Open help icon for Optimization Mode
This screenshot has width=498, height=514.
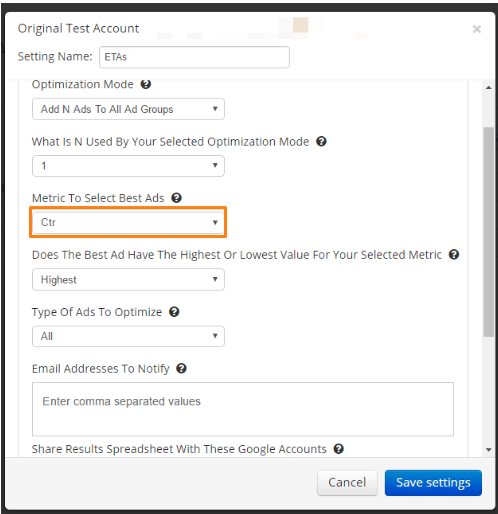146,84
